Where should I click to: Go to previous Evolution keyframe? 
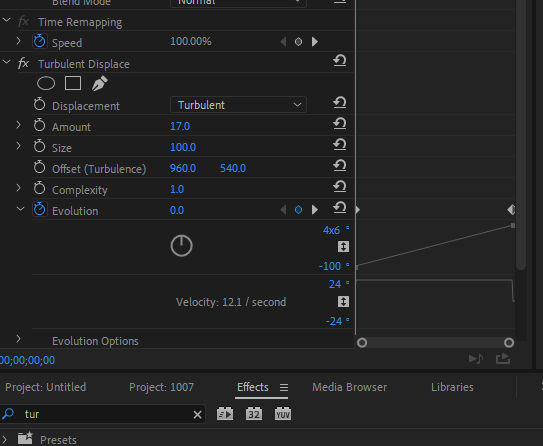pos(283,210)
